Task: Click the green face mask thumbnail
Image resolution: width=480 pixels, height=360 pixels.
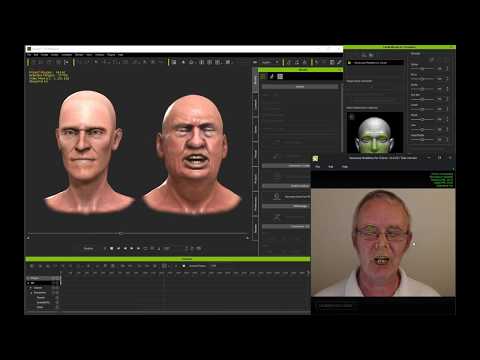Action: 375,133
